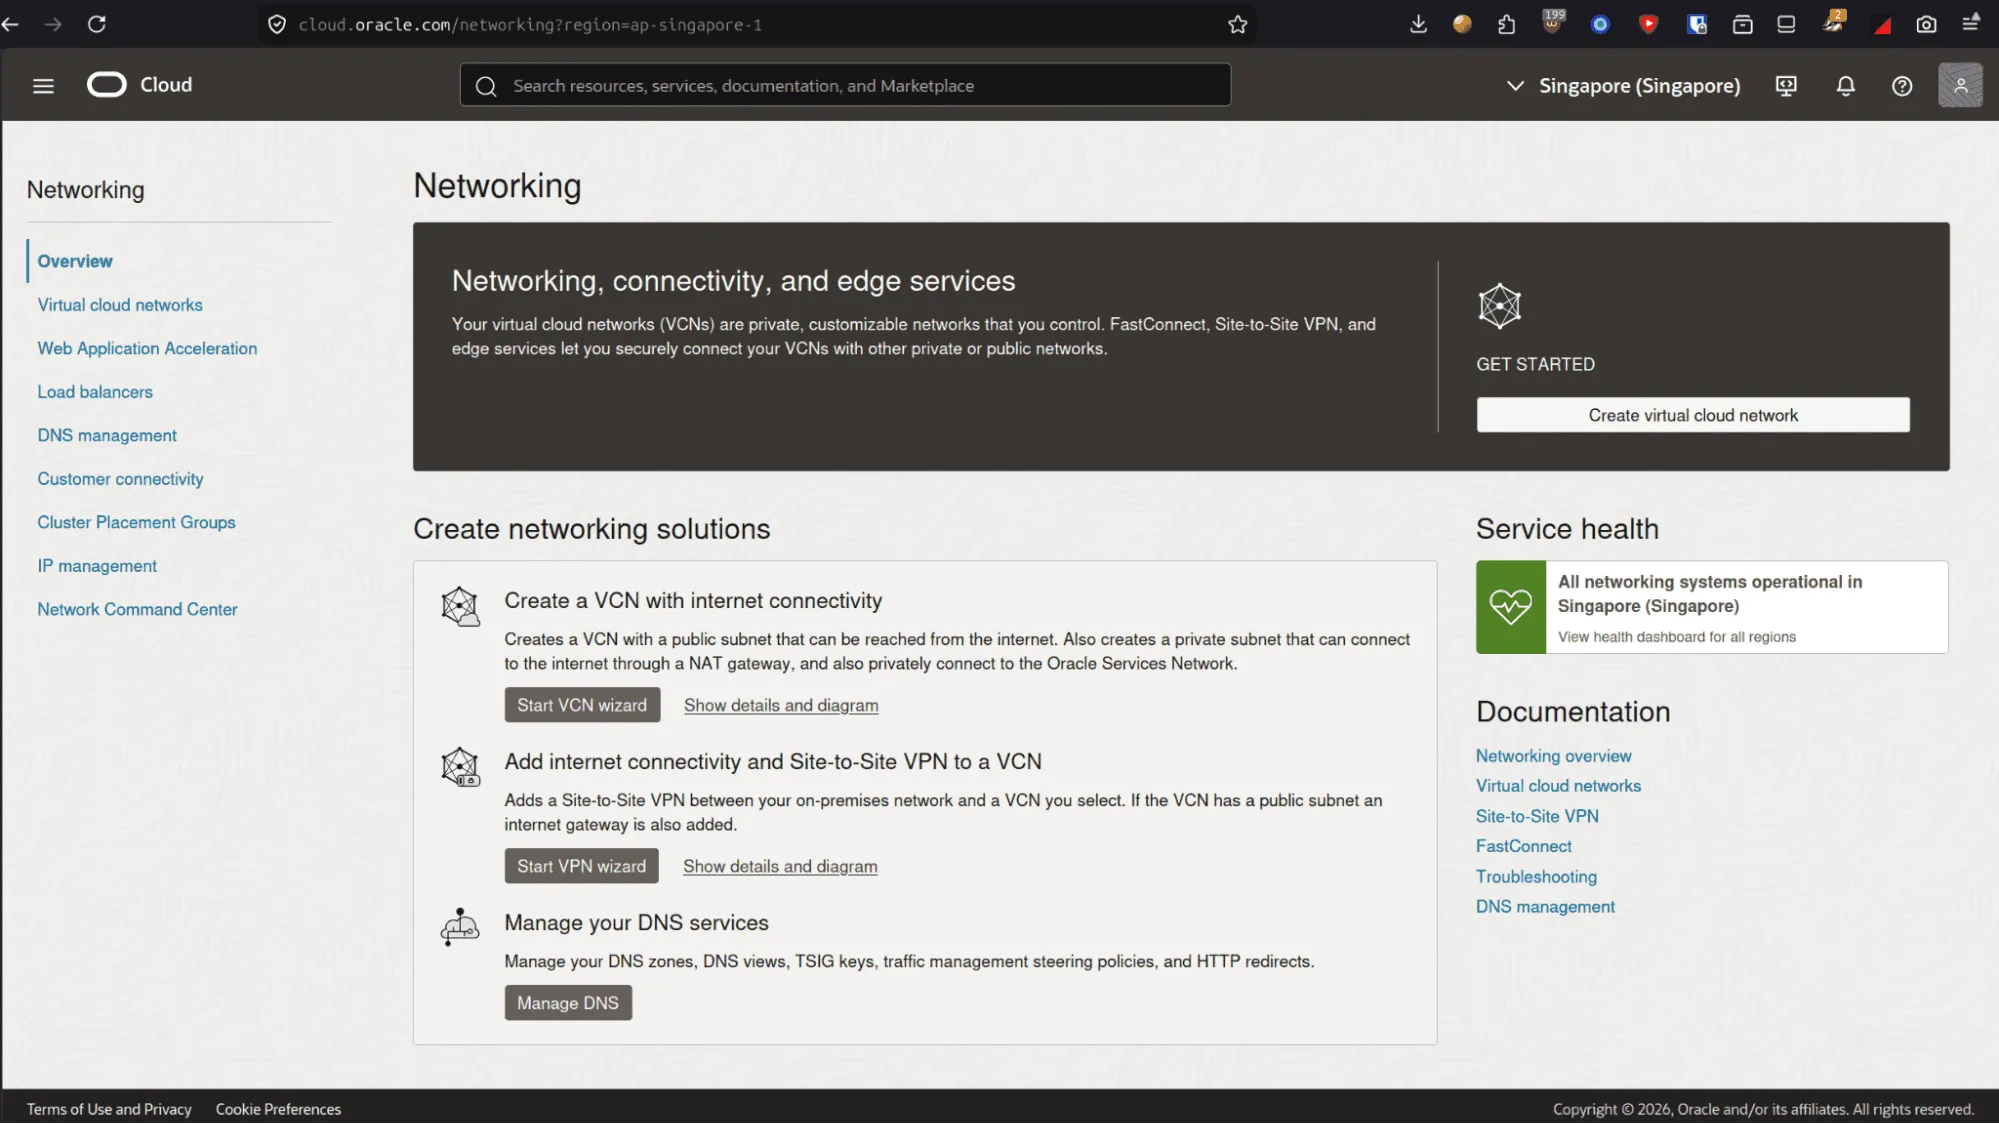1999x1124 pixels.
Task: Bookmark this page with the star
Action: (x=1238, y=24)
